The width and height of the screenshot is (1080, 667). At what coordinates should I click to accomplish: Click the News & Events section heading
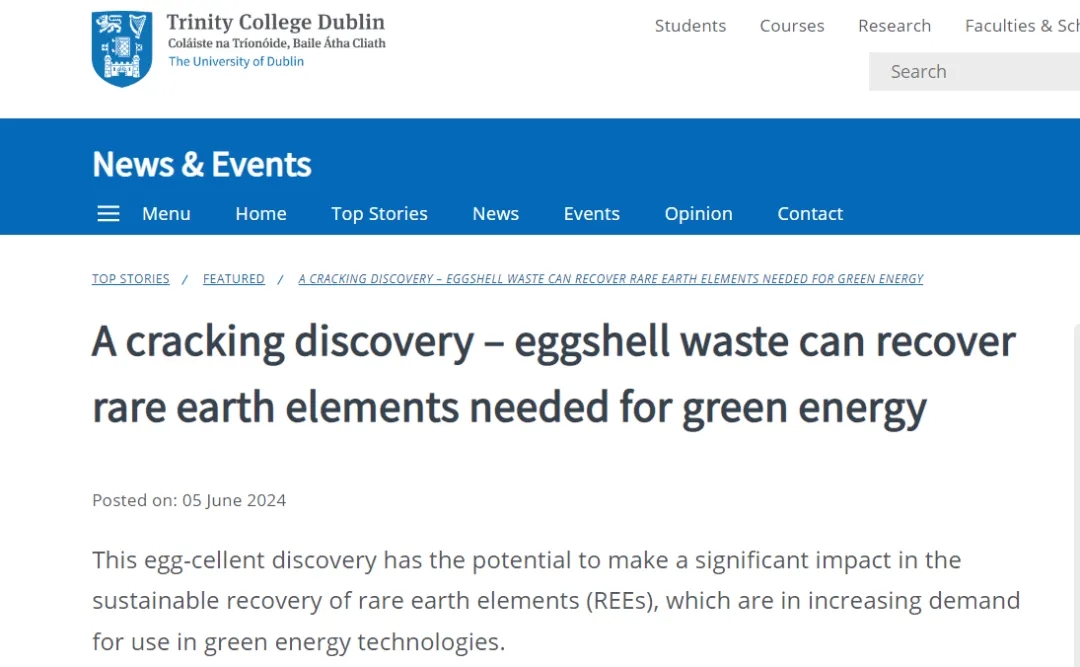point(202,164)
